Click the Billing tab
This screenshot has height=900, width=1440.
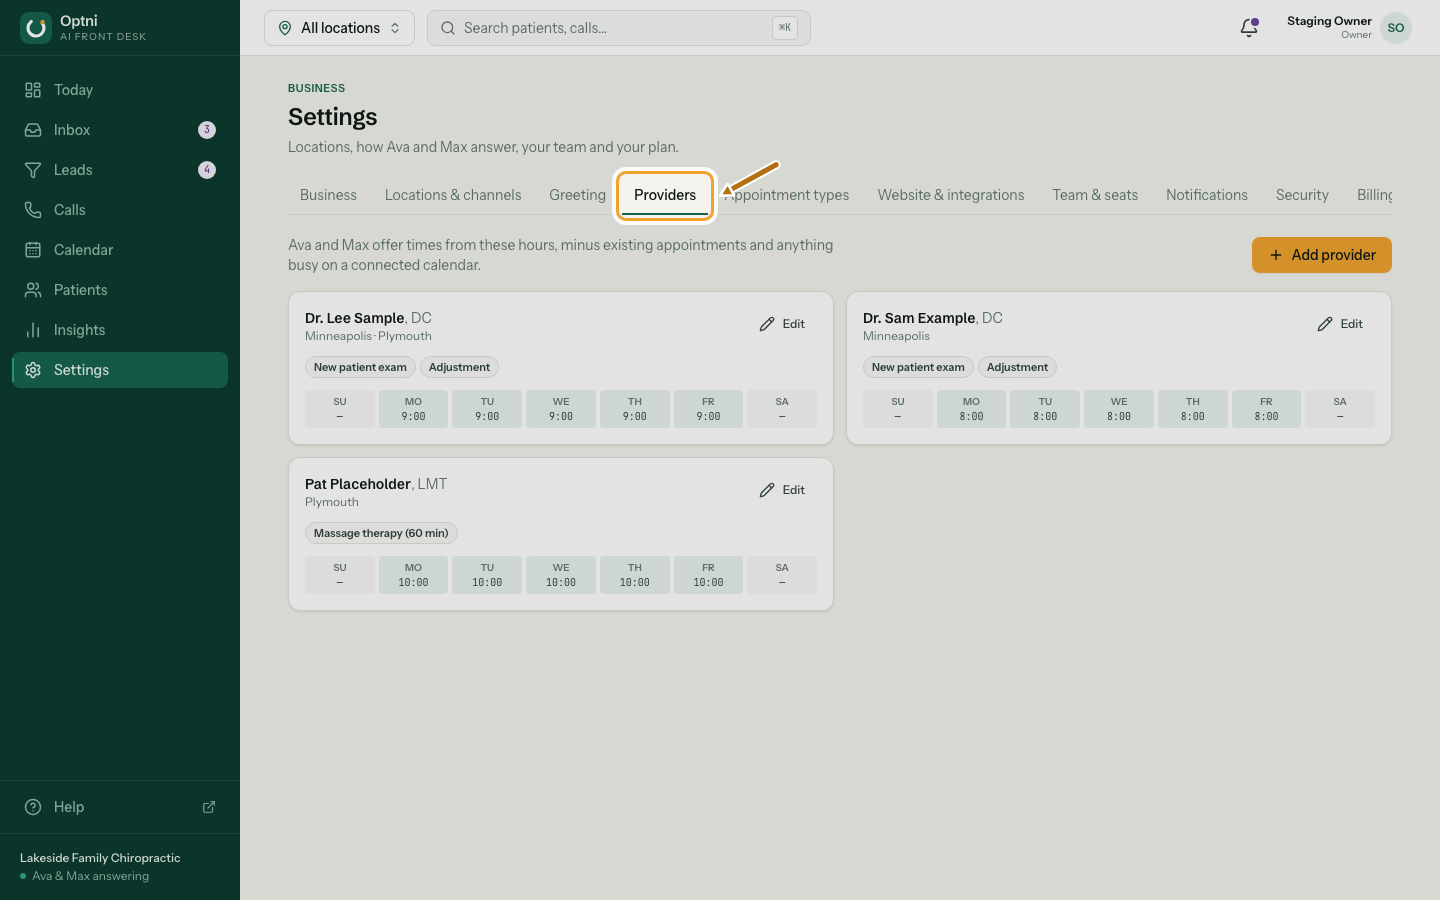1375,195
